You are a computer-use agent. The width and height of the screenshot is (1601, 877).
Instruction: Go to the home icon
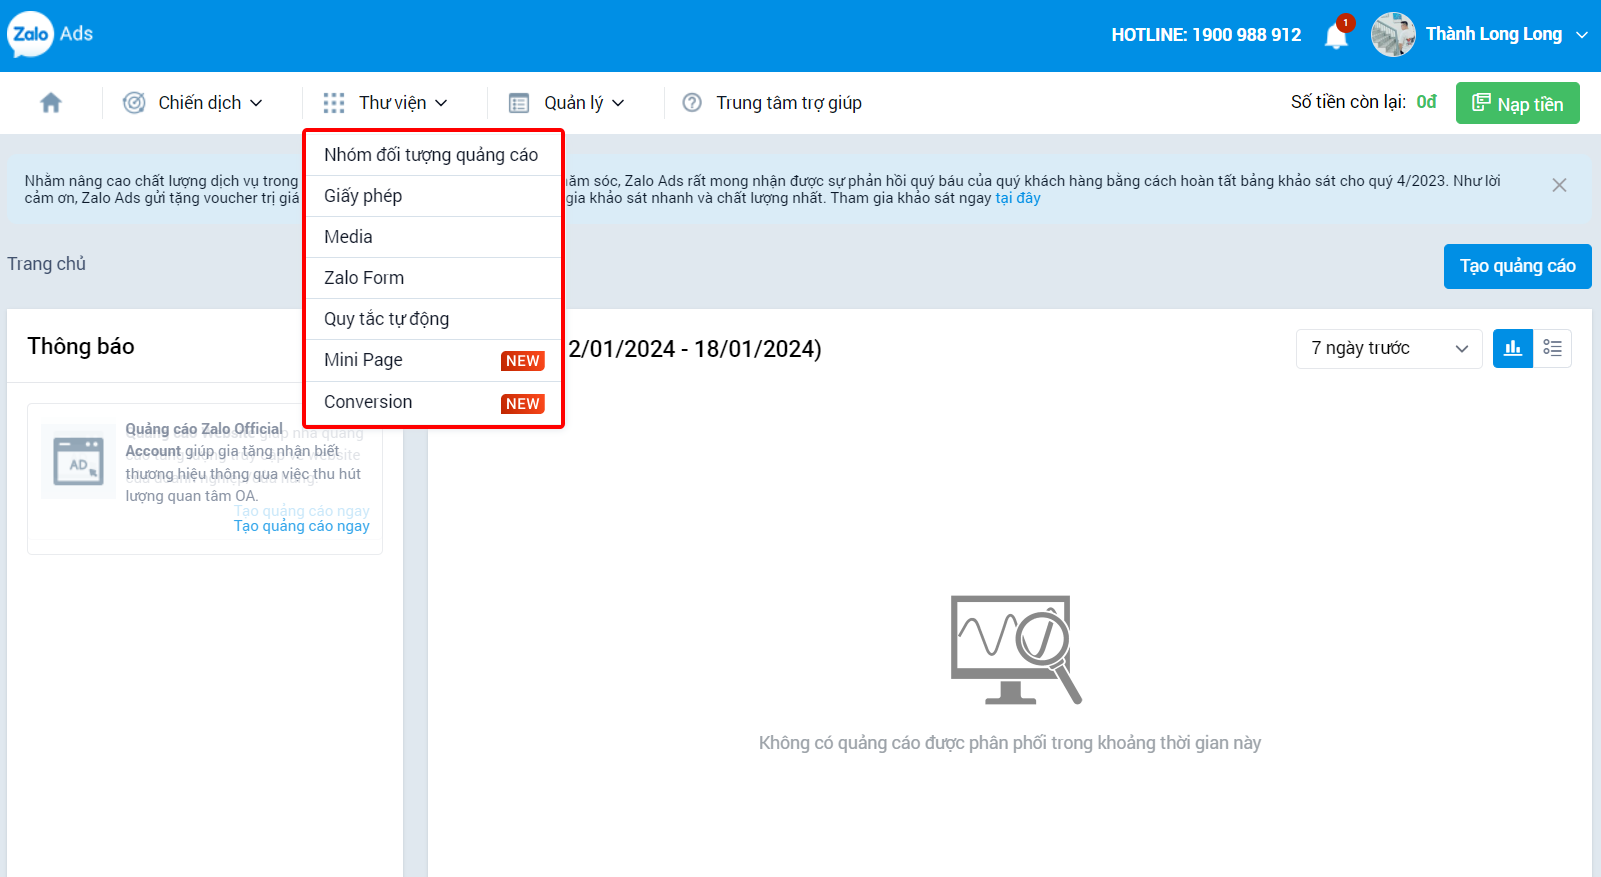(51, 103)
